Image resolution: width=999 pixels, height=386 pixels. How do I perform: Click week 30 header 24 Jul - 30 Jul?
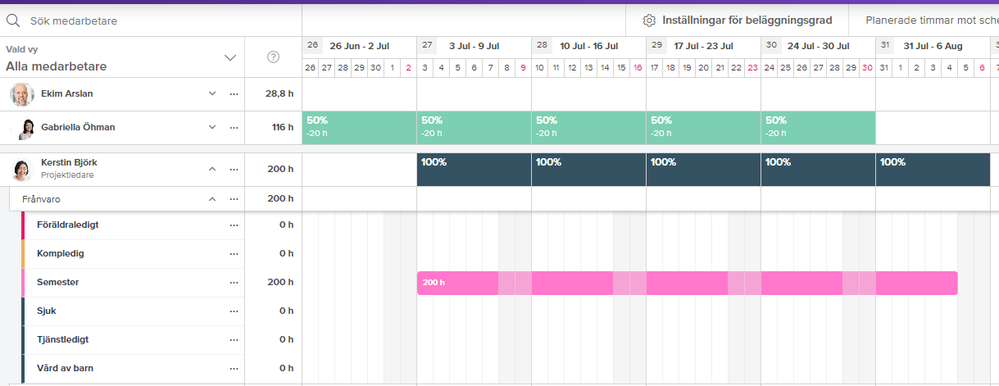(x=818, y=46)
